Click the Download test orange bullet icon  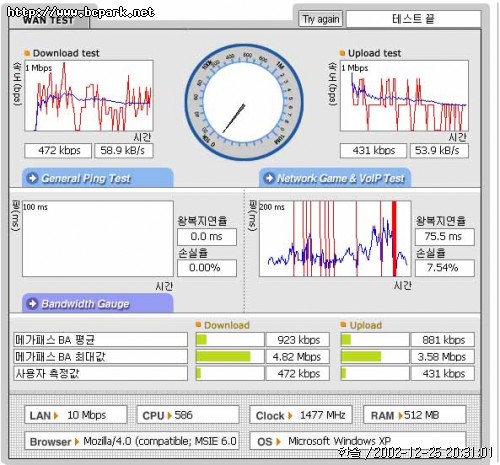click(27, 53)
